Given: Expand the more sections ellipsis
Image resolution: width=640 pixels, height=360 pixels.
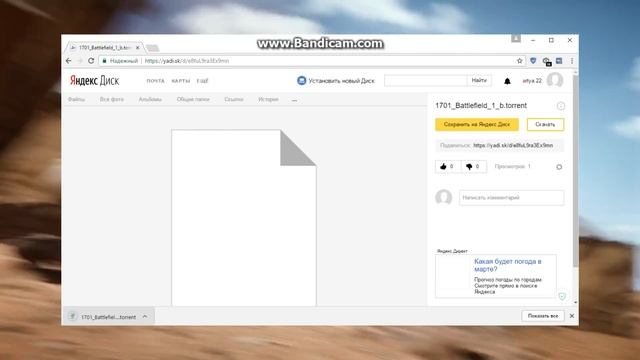Looking at the screenshot, I should pos(295,100).
